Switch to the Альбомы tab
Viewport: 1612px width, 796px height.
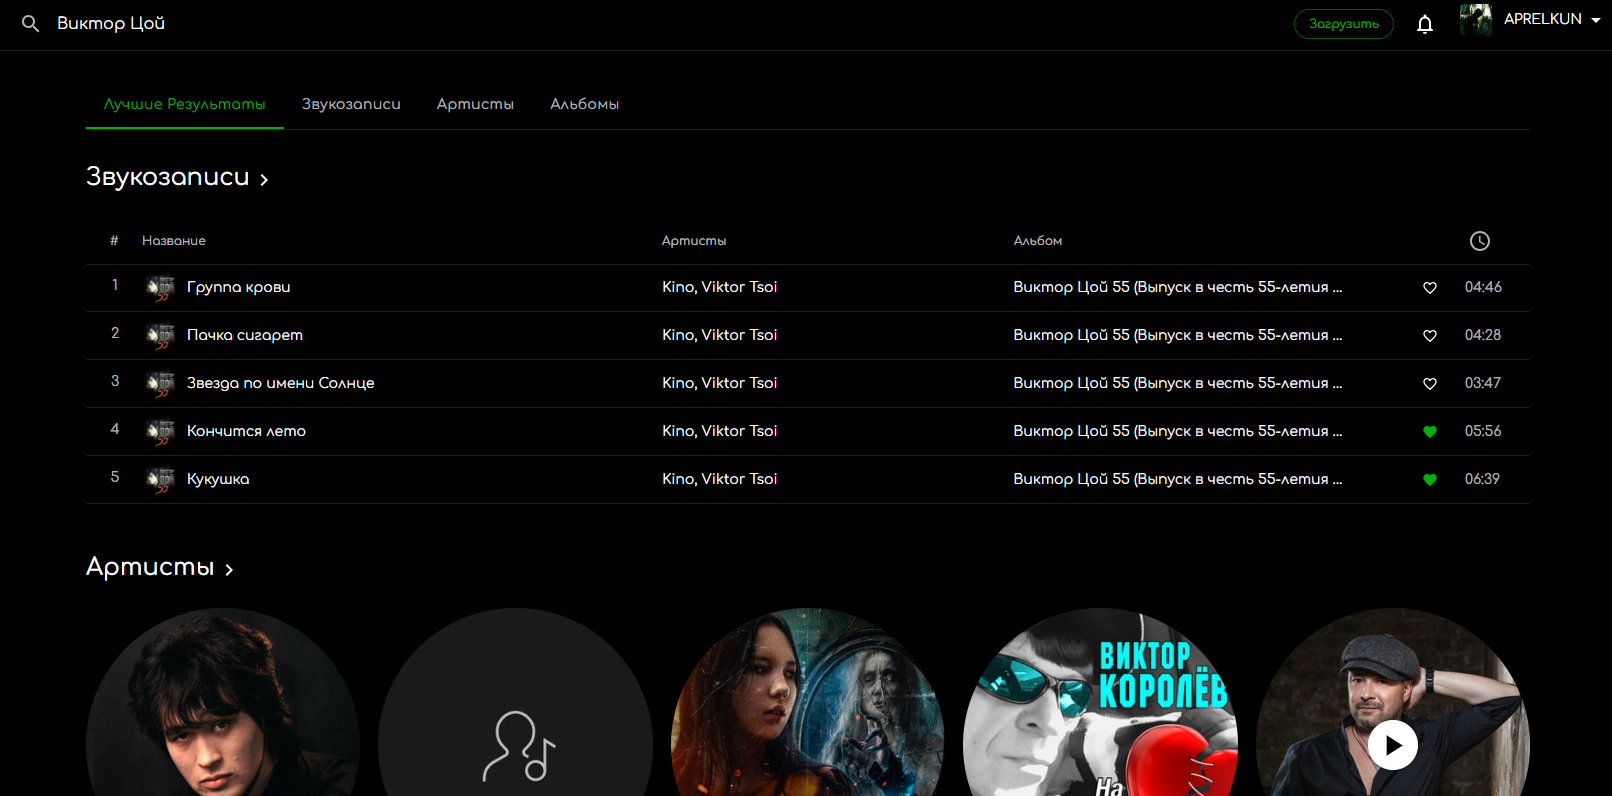coord(585,104)
